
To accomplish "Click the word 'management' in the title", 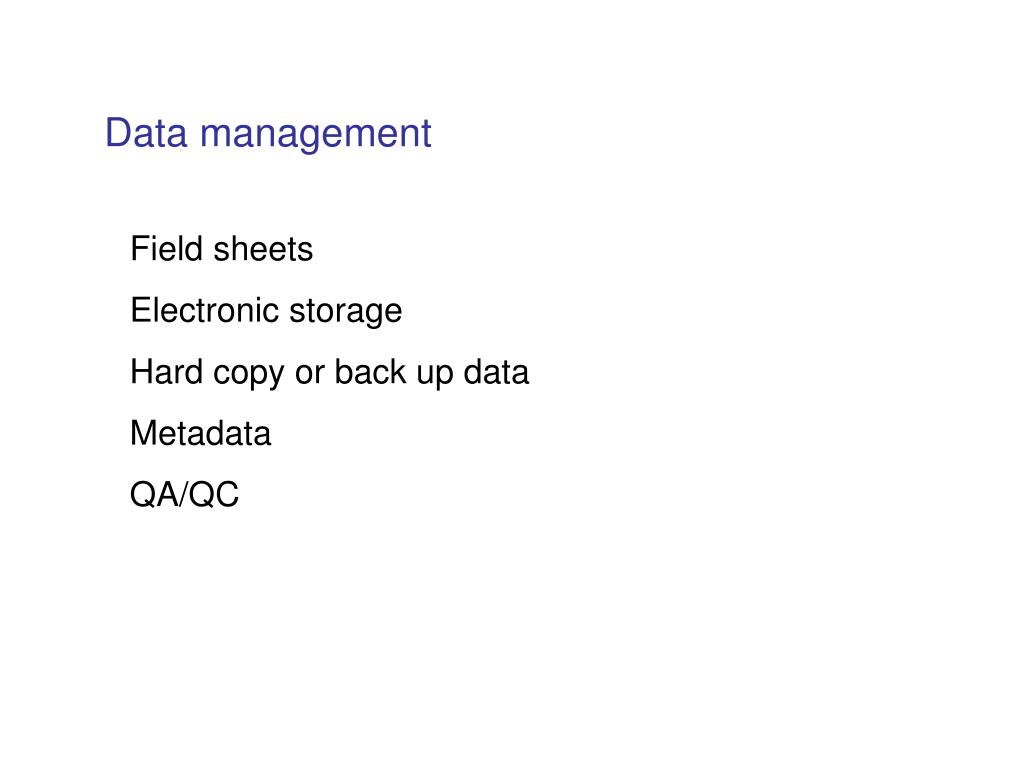I will (315, 136).
